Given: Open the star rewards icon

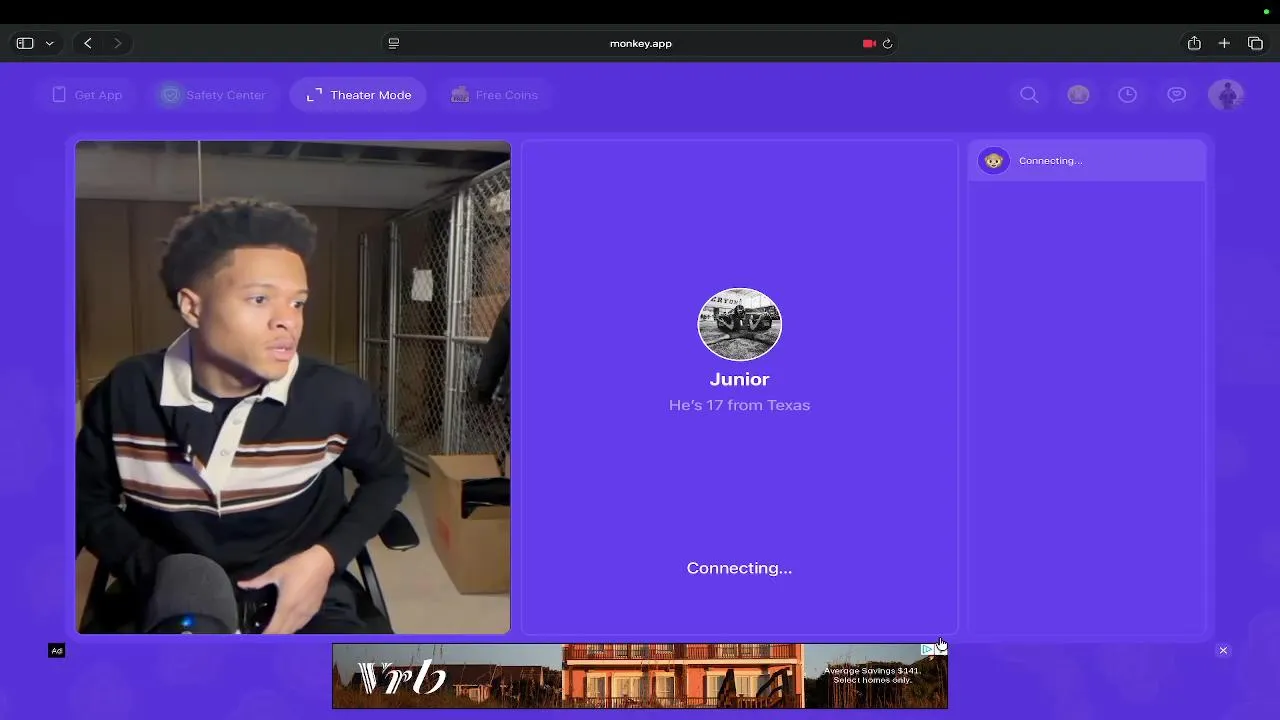Looking at the screenshot, I should 1078,95.
